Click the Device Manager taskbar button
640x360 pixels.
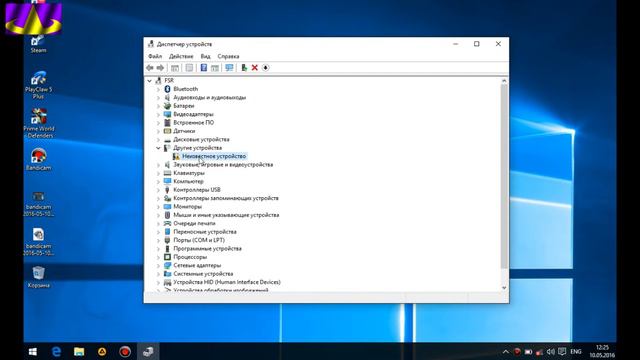pyautogui.click(x=148, y=351)
